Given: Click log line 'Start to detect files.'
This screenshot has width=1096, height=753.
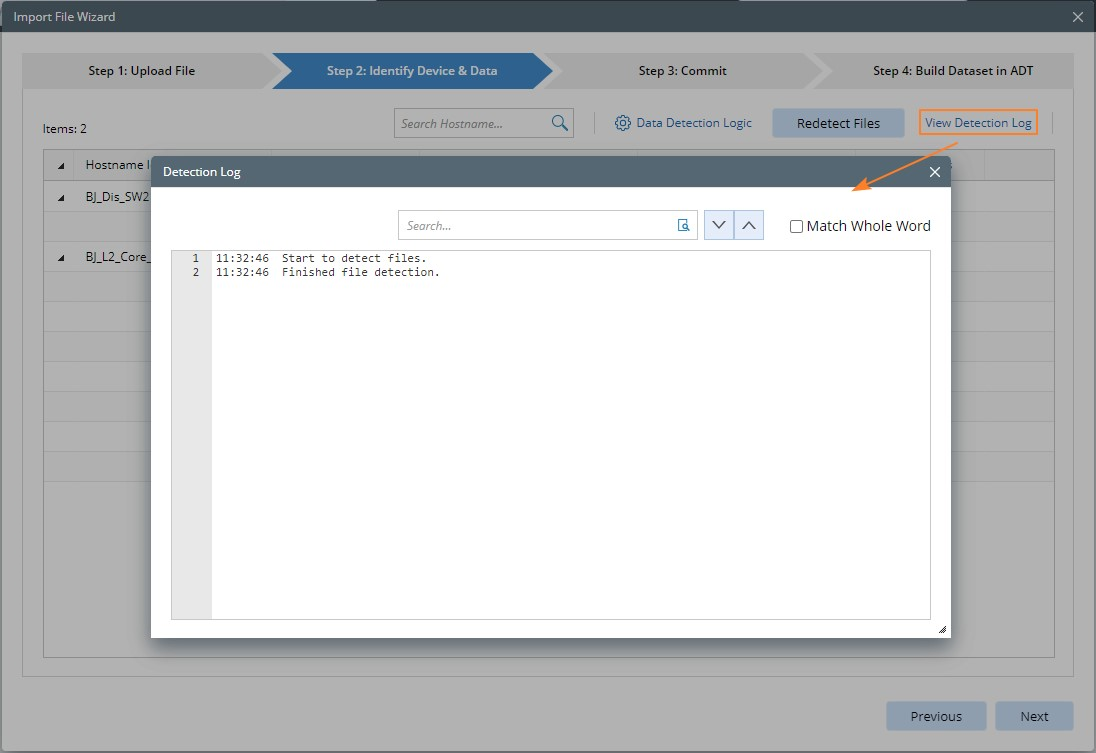Looking at the screenshot, I should [x=354, y=258].
